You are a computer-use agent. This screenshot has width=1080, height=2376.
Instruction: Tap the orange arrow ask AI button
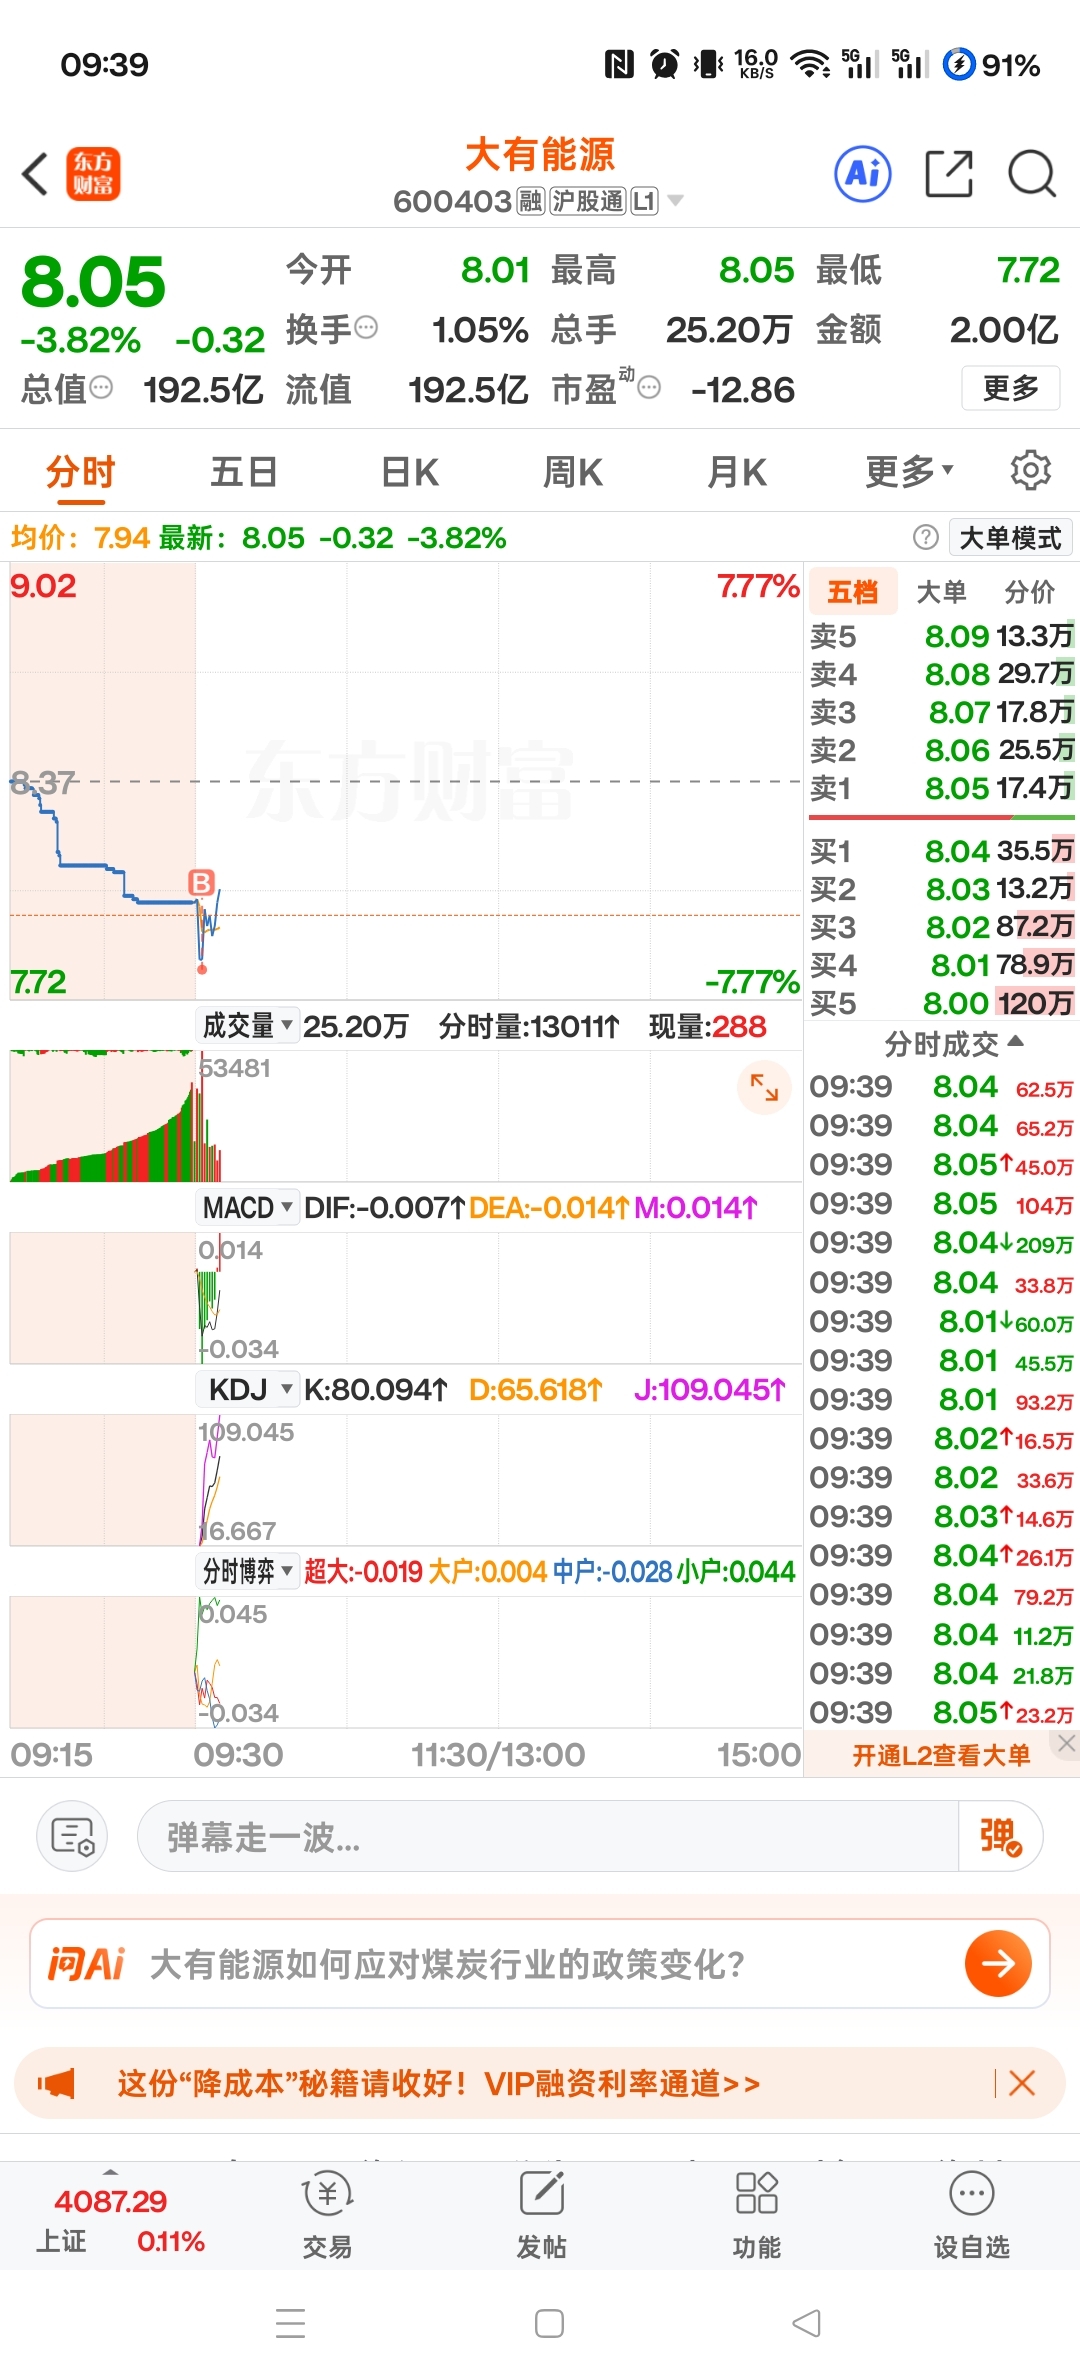998,1963
